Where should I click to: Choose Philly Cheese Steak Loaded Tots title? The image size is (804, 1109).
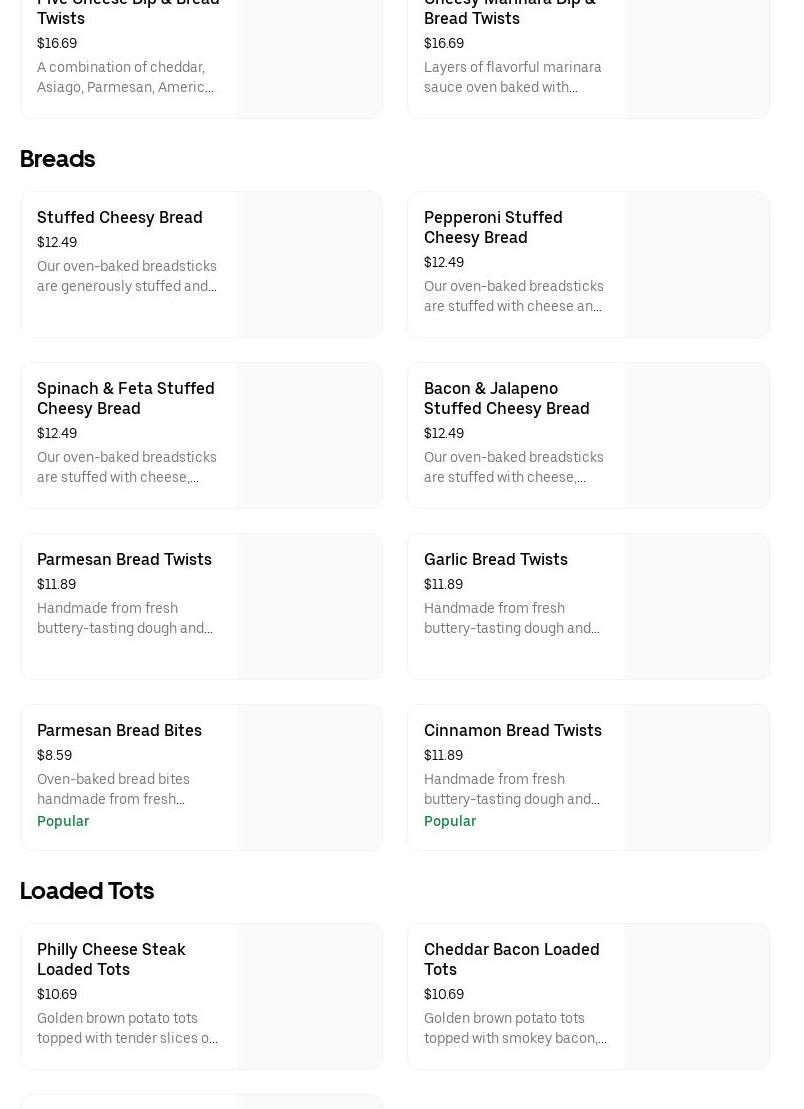[111, 959]
